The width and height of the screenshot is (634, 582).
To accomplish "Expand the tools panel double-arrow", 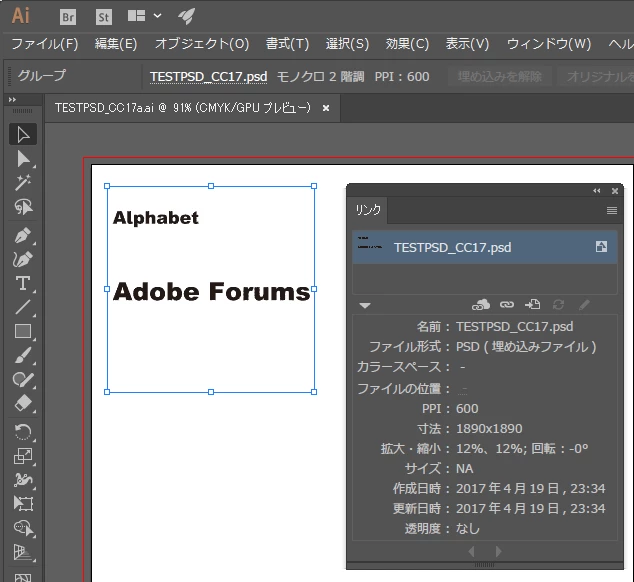I will (13, 99).
